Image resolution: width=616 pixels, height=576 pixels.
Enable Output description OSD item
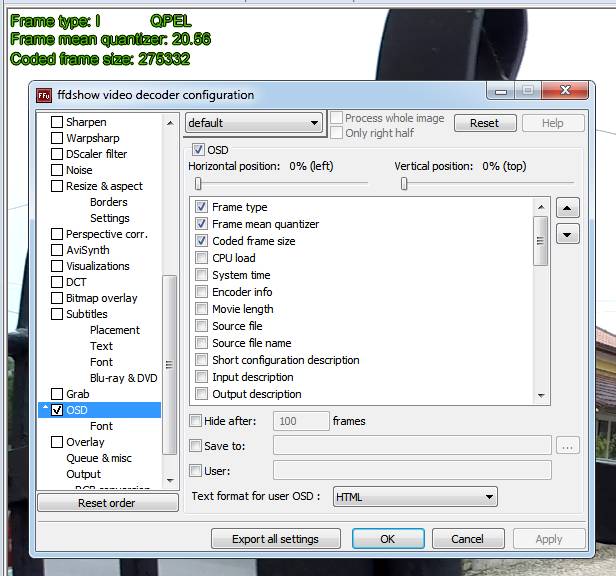(x=202, y=393)
